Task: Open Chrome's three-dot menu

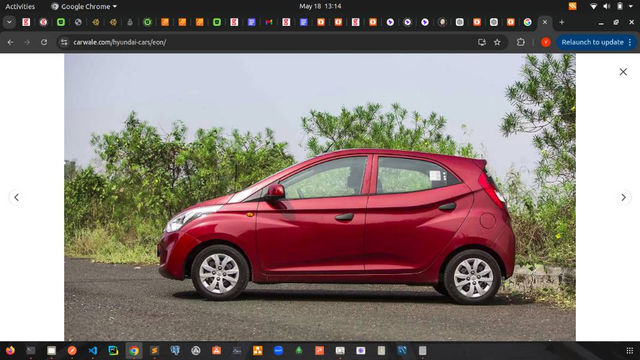Action: click(630, 42)
